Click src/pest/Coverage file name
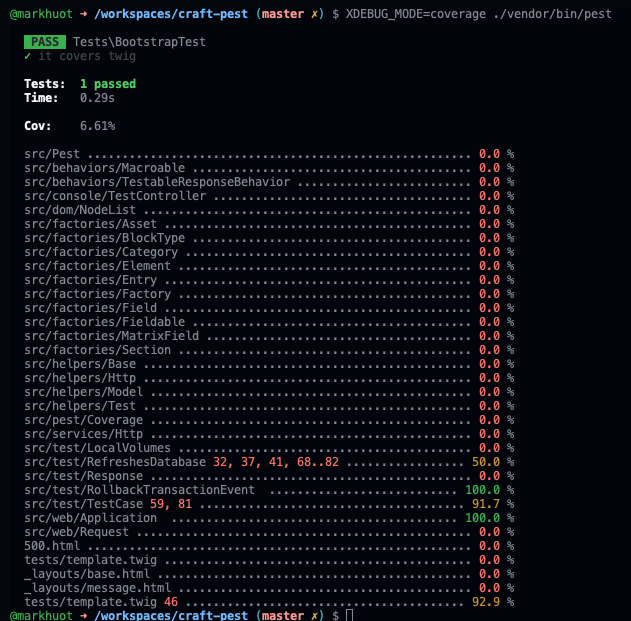This screenshot has width=631, height=621. pos(84,420)
